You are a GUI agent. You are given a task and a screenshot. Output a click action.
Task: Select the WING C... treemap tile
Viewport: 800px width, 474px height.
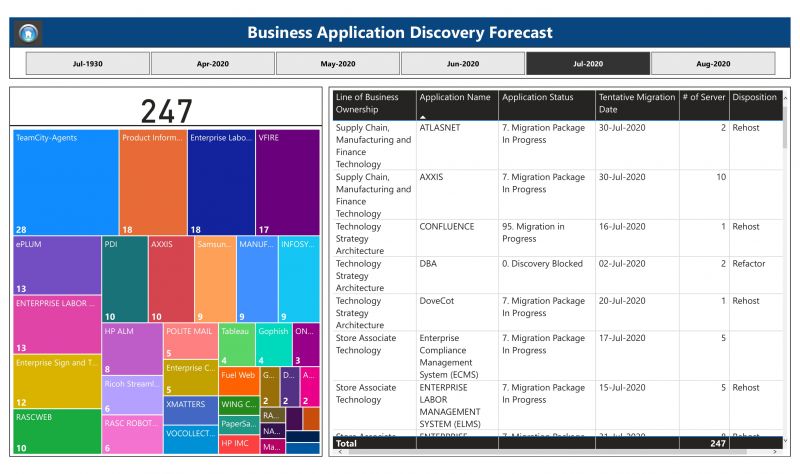pos(239,406)
